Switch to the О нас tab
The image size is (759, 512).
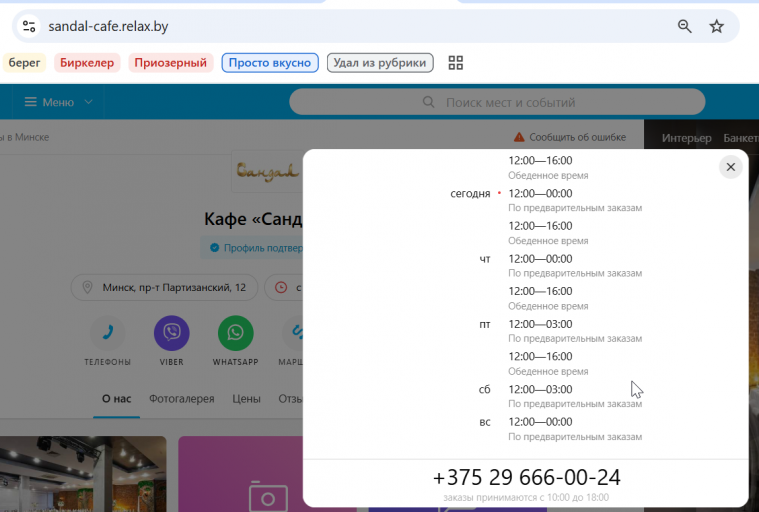click(x=117, y=399)
